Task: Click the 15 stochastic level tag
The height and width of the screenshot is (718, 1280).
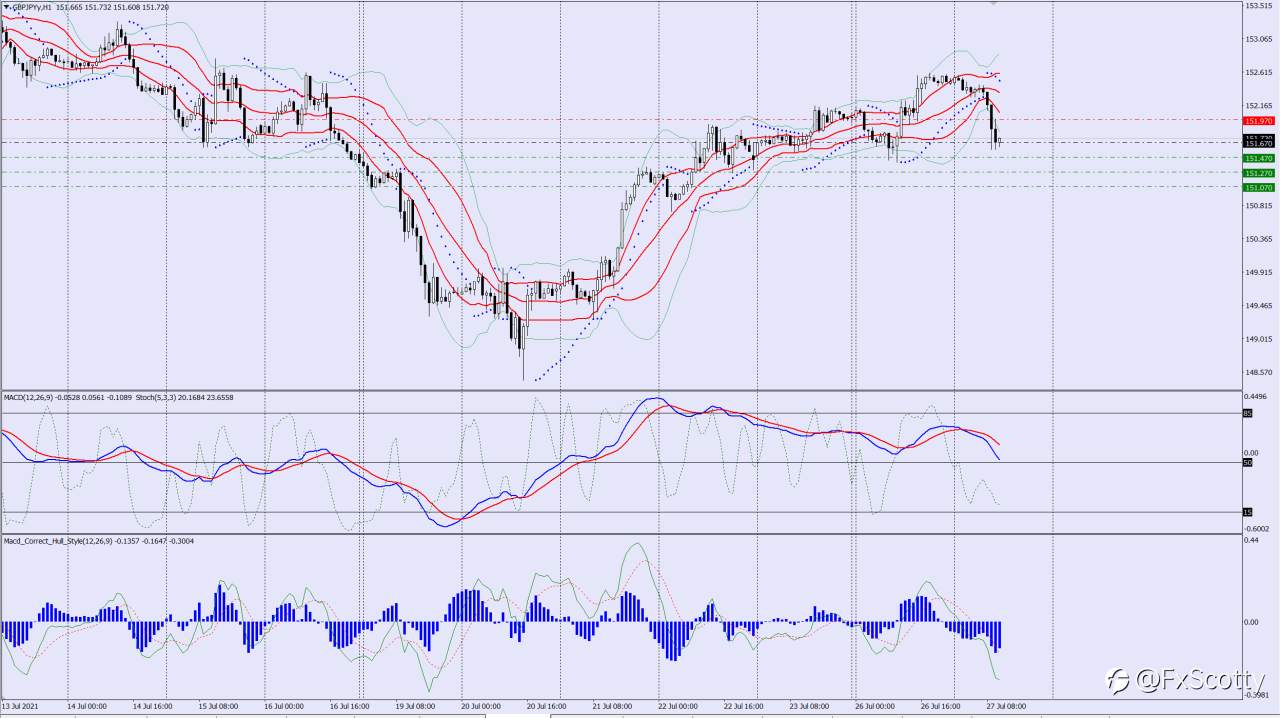Action: (x=1247, y=512)
